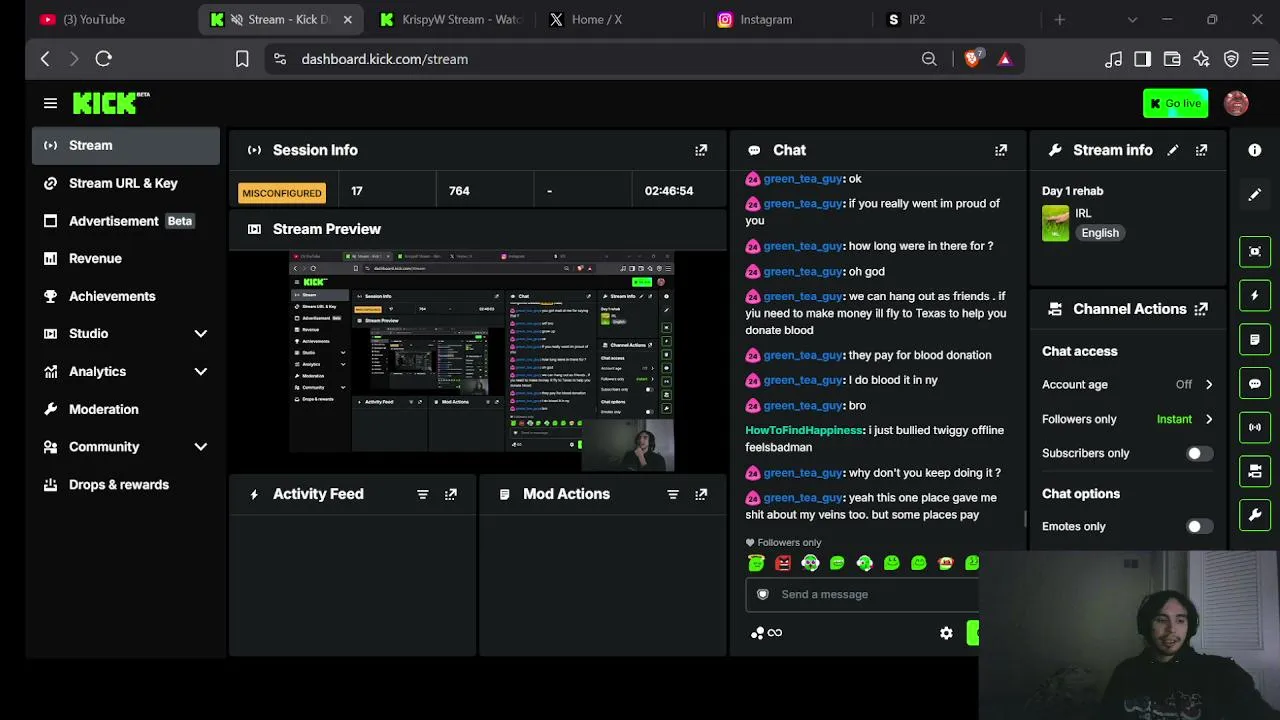
Task: Click the address bar URL
Action: (384, 59)
